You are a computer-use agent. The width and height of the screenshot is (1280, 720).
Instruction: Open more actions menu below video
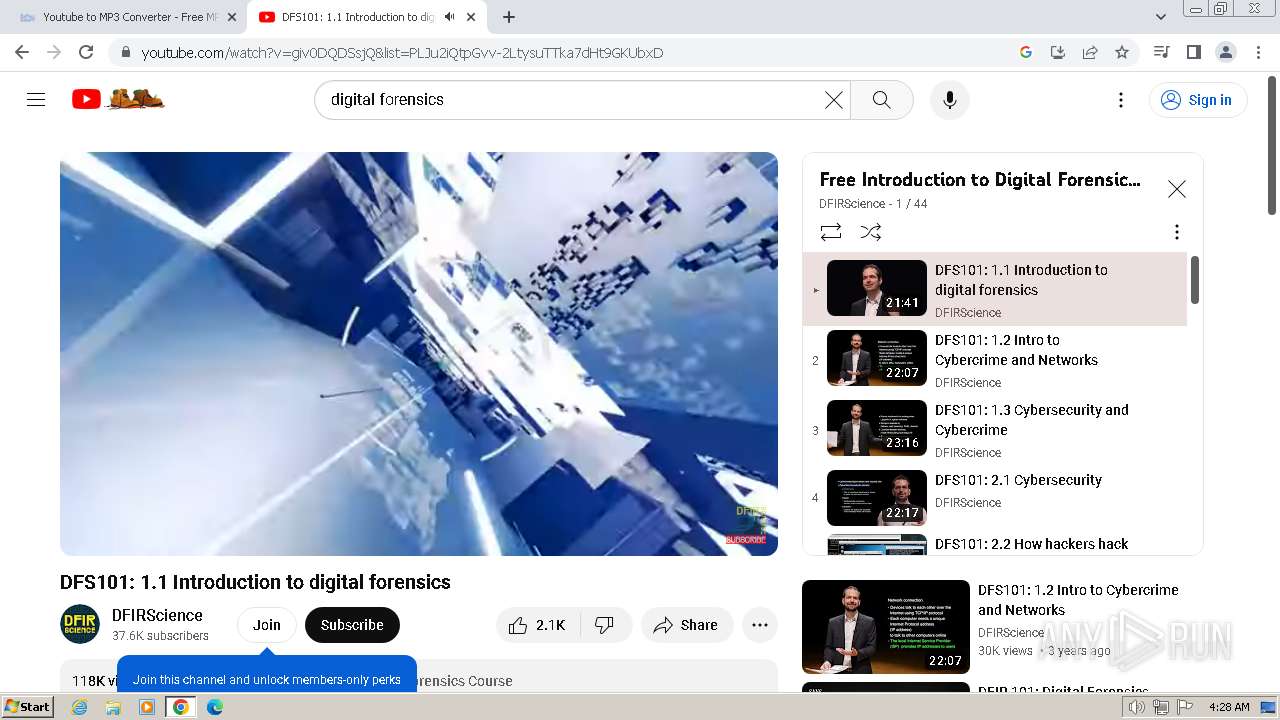pos(760,625)
